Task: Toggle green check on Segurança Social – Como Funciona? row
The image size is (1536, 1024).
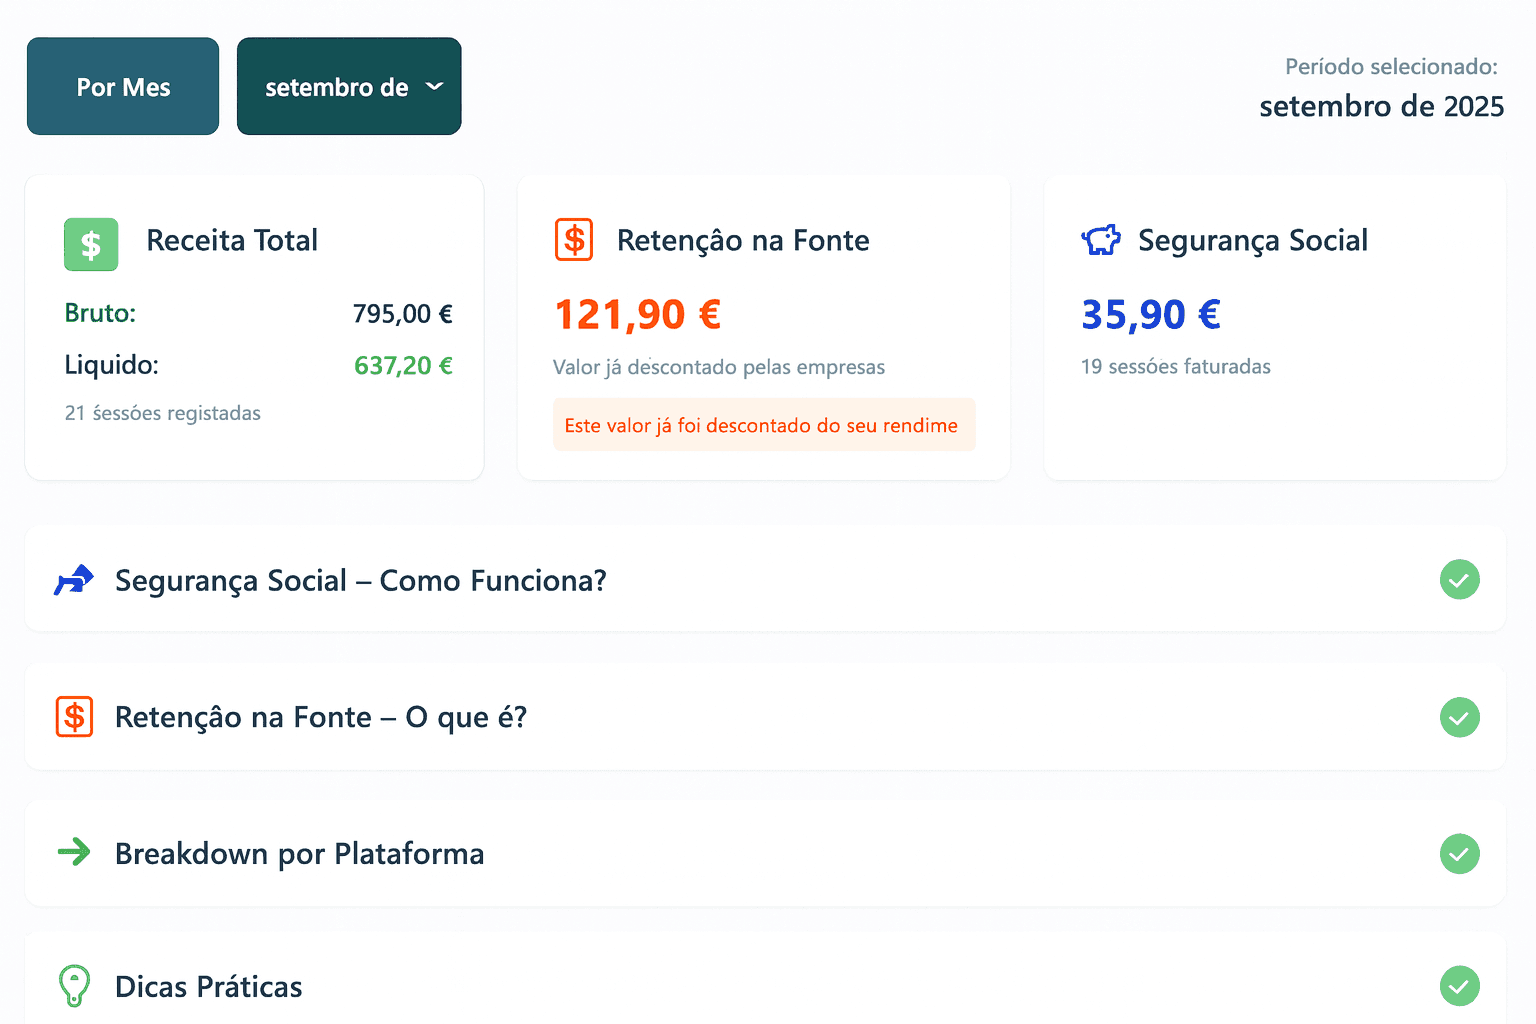Action: [x=1459, y=580]
